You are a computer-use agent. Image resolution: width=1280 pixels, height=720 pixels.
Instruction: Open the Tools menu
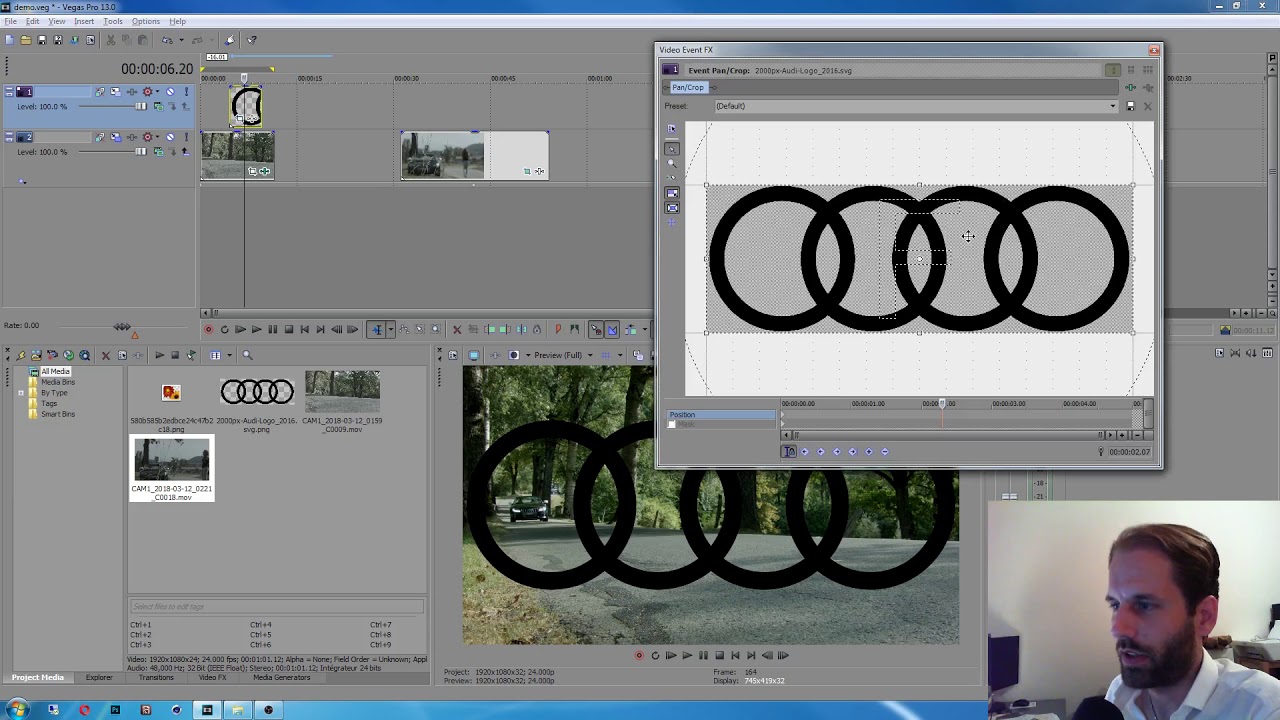point(113,21)
